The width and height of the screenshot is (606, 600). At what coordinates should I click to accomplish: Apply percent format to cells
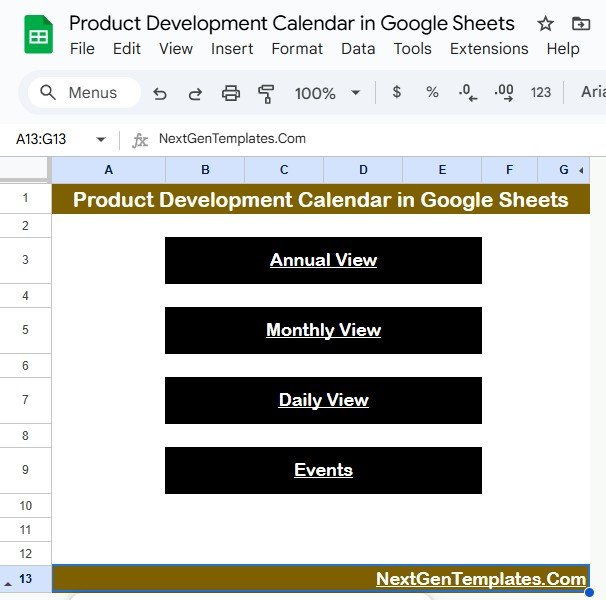pyautogui.click(x=432, y=92)
